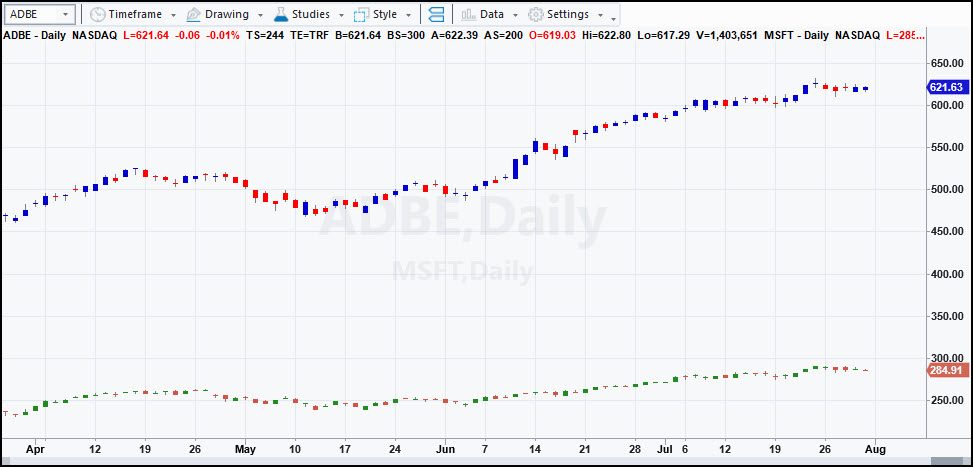Screen dimensions: 973x467
Task: Click the percent change '-0.01%'
Action: tap(222, 35)
